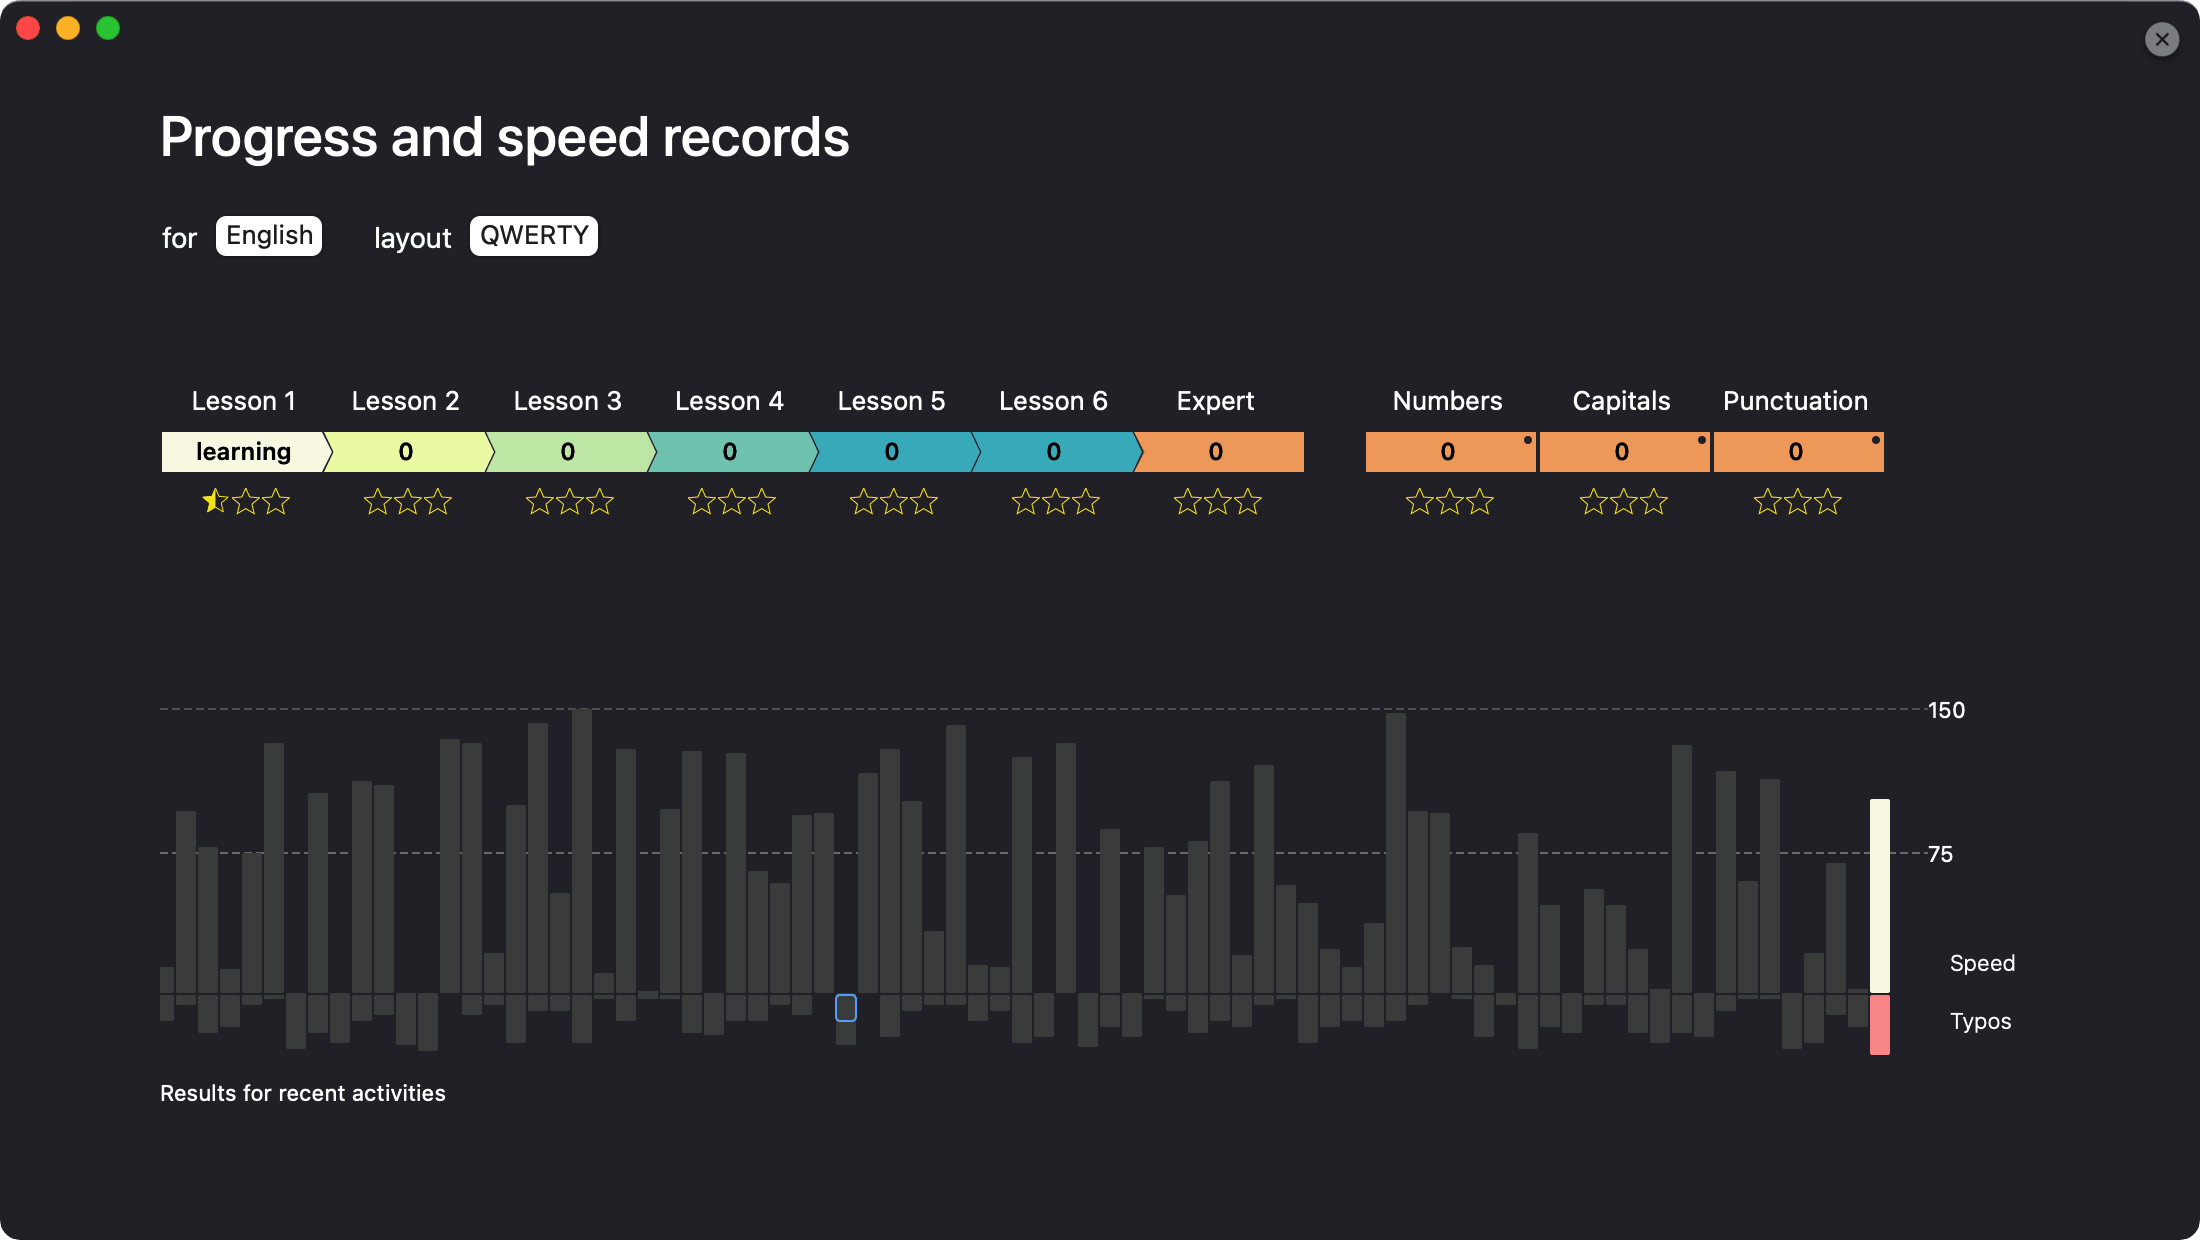Click the Expert lesson indicator
Image resolution: width=2200 pixels, height=1240 pixels.
[1216, 452]
